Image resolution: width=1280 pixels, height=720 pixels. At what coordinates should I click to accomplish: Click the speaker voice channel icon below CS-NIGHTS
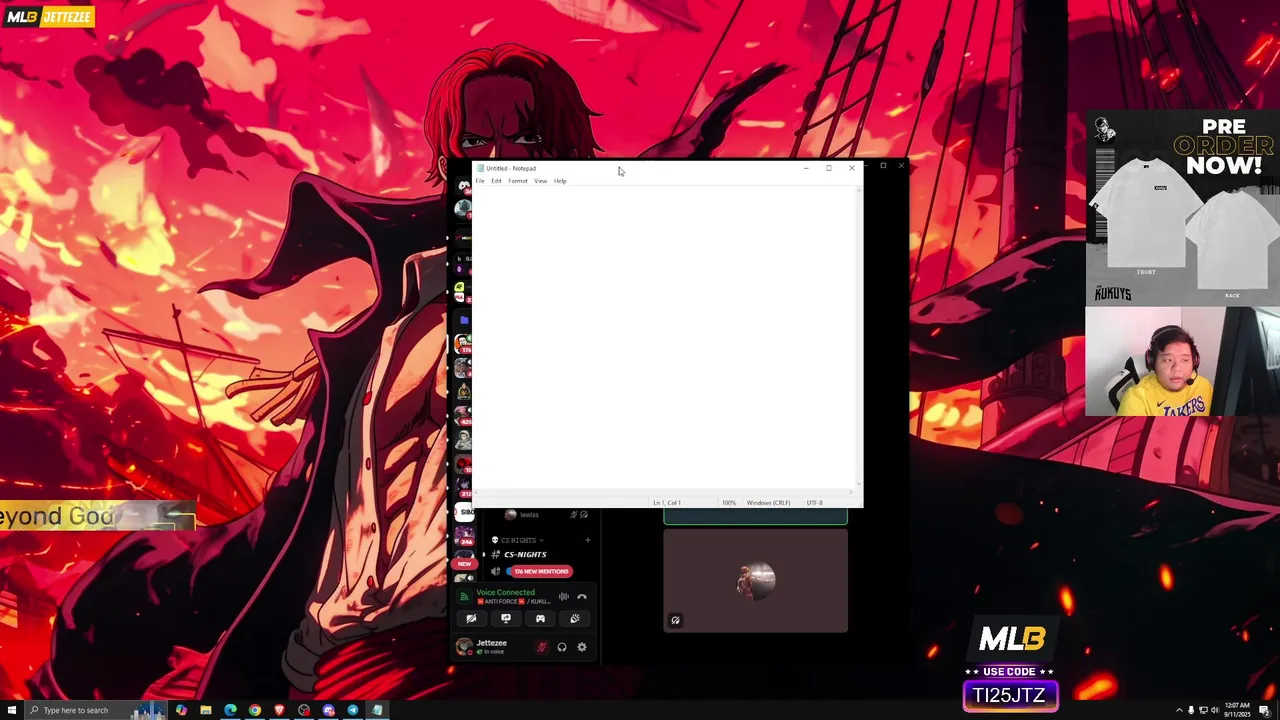point(495,571)
